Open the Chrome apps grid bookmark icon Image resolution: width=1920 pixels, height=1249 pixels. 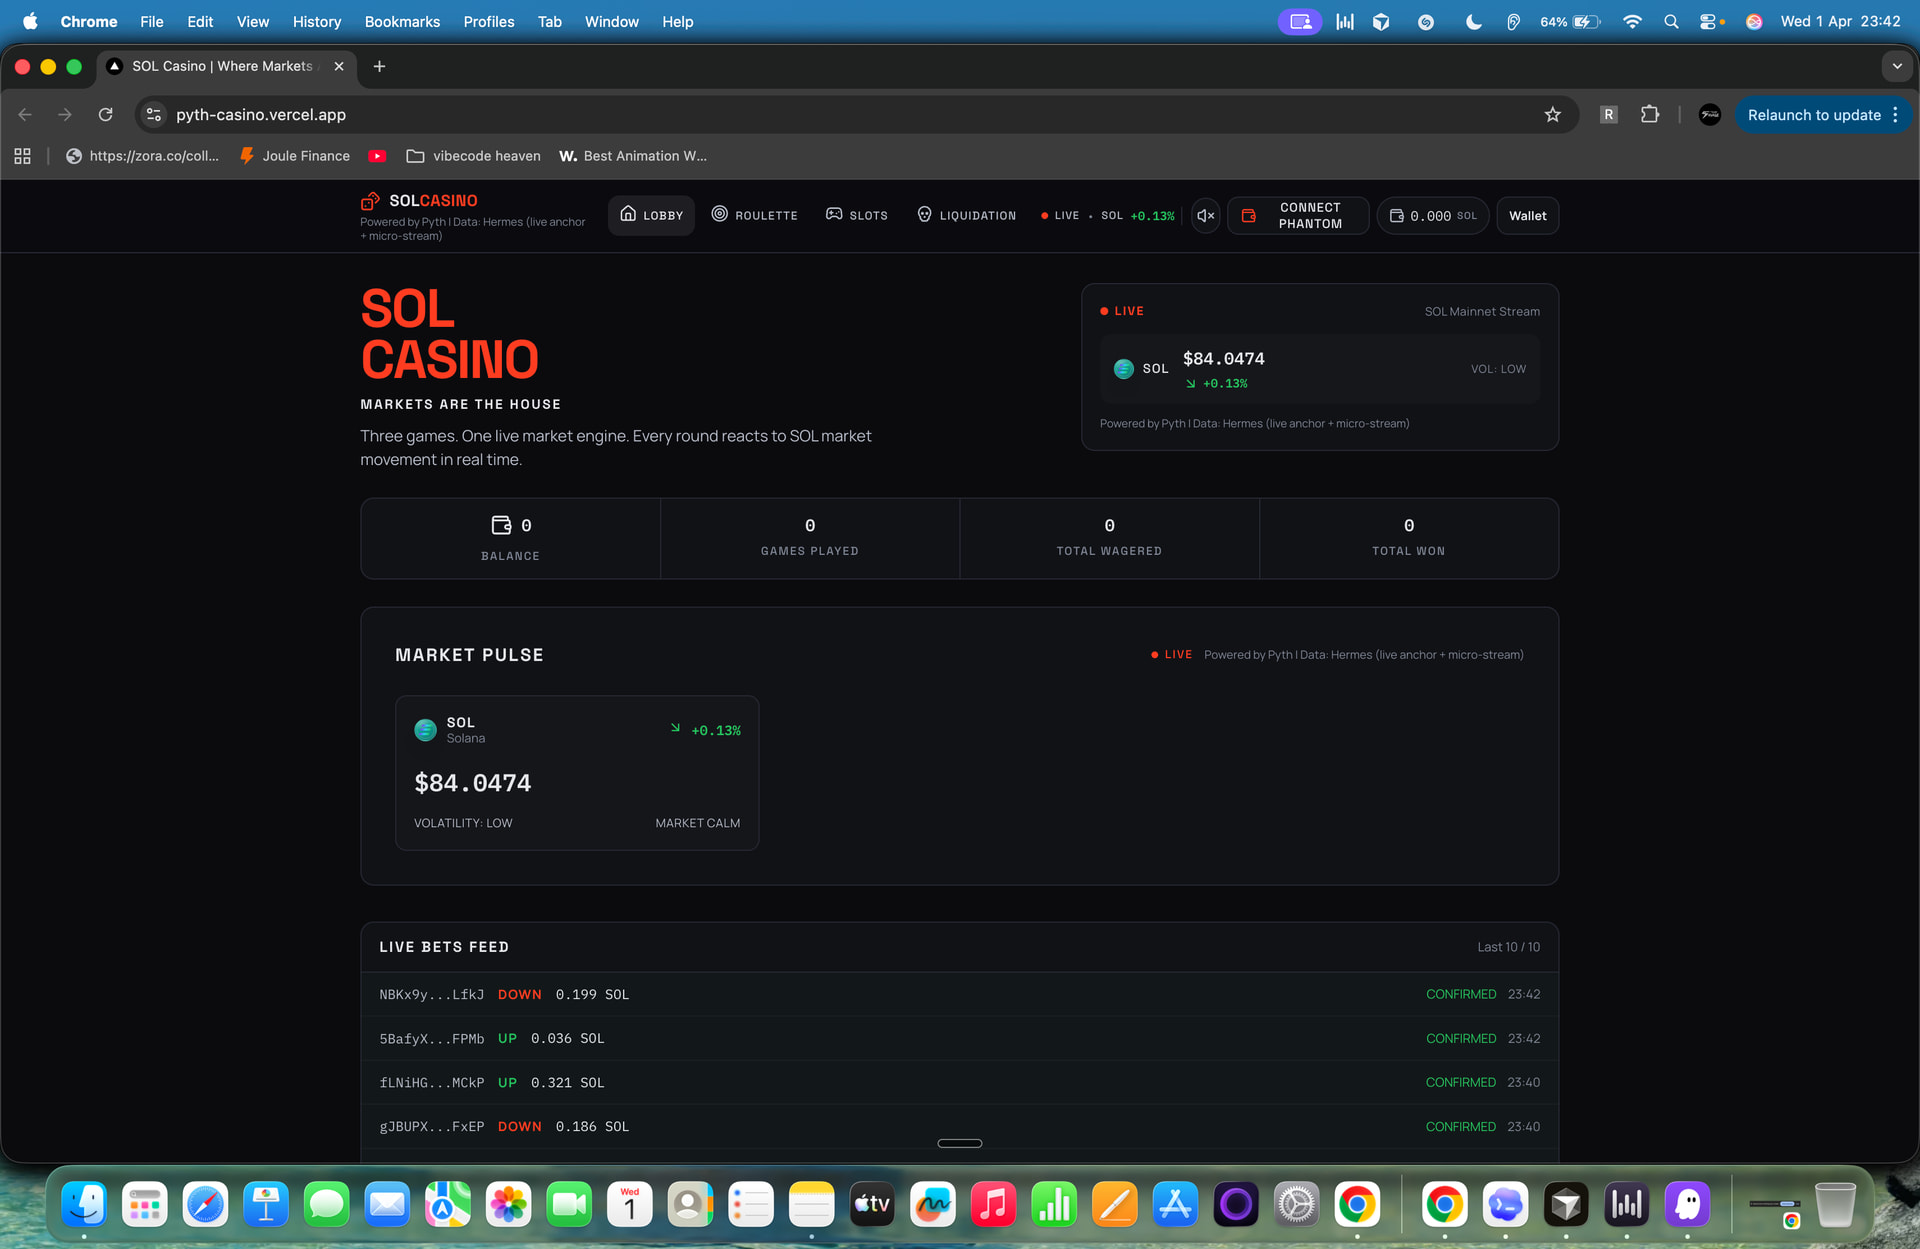click(22, 156)
